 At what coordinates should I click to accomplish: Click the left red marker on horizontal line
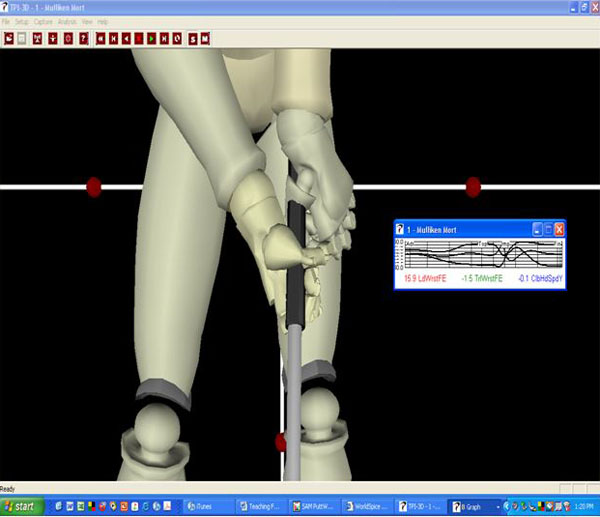[94, 187]
